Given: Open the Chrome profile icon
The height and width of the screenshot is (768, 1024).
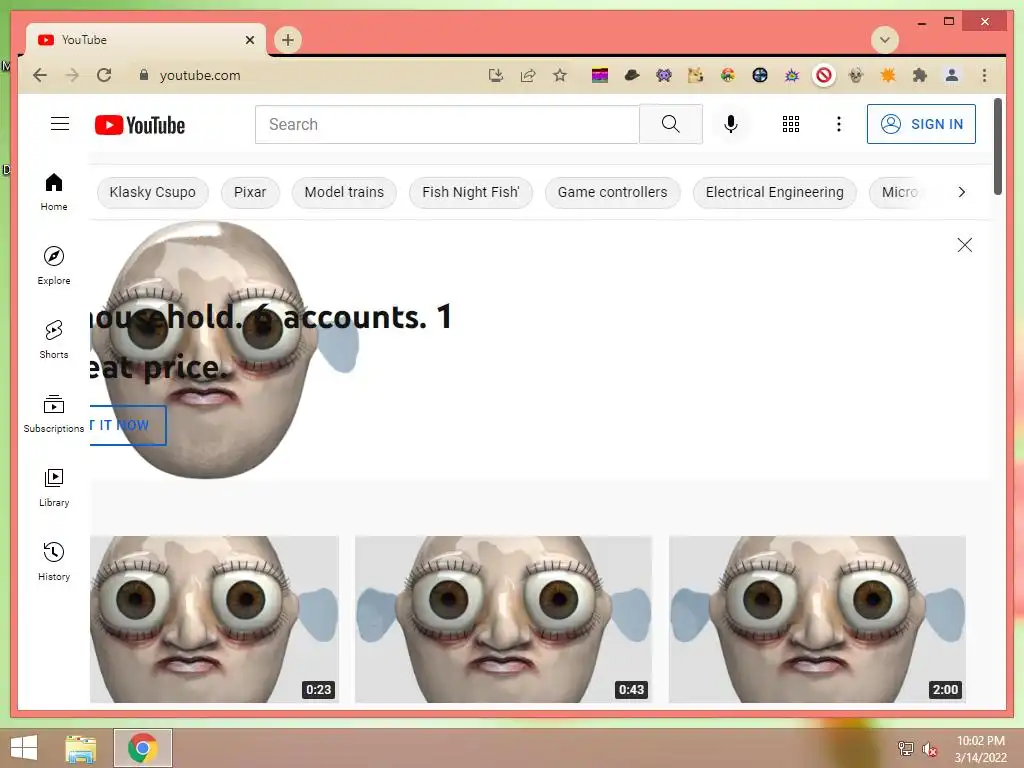Looking at the screenshot, I should [x=952, y=75].
